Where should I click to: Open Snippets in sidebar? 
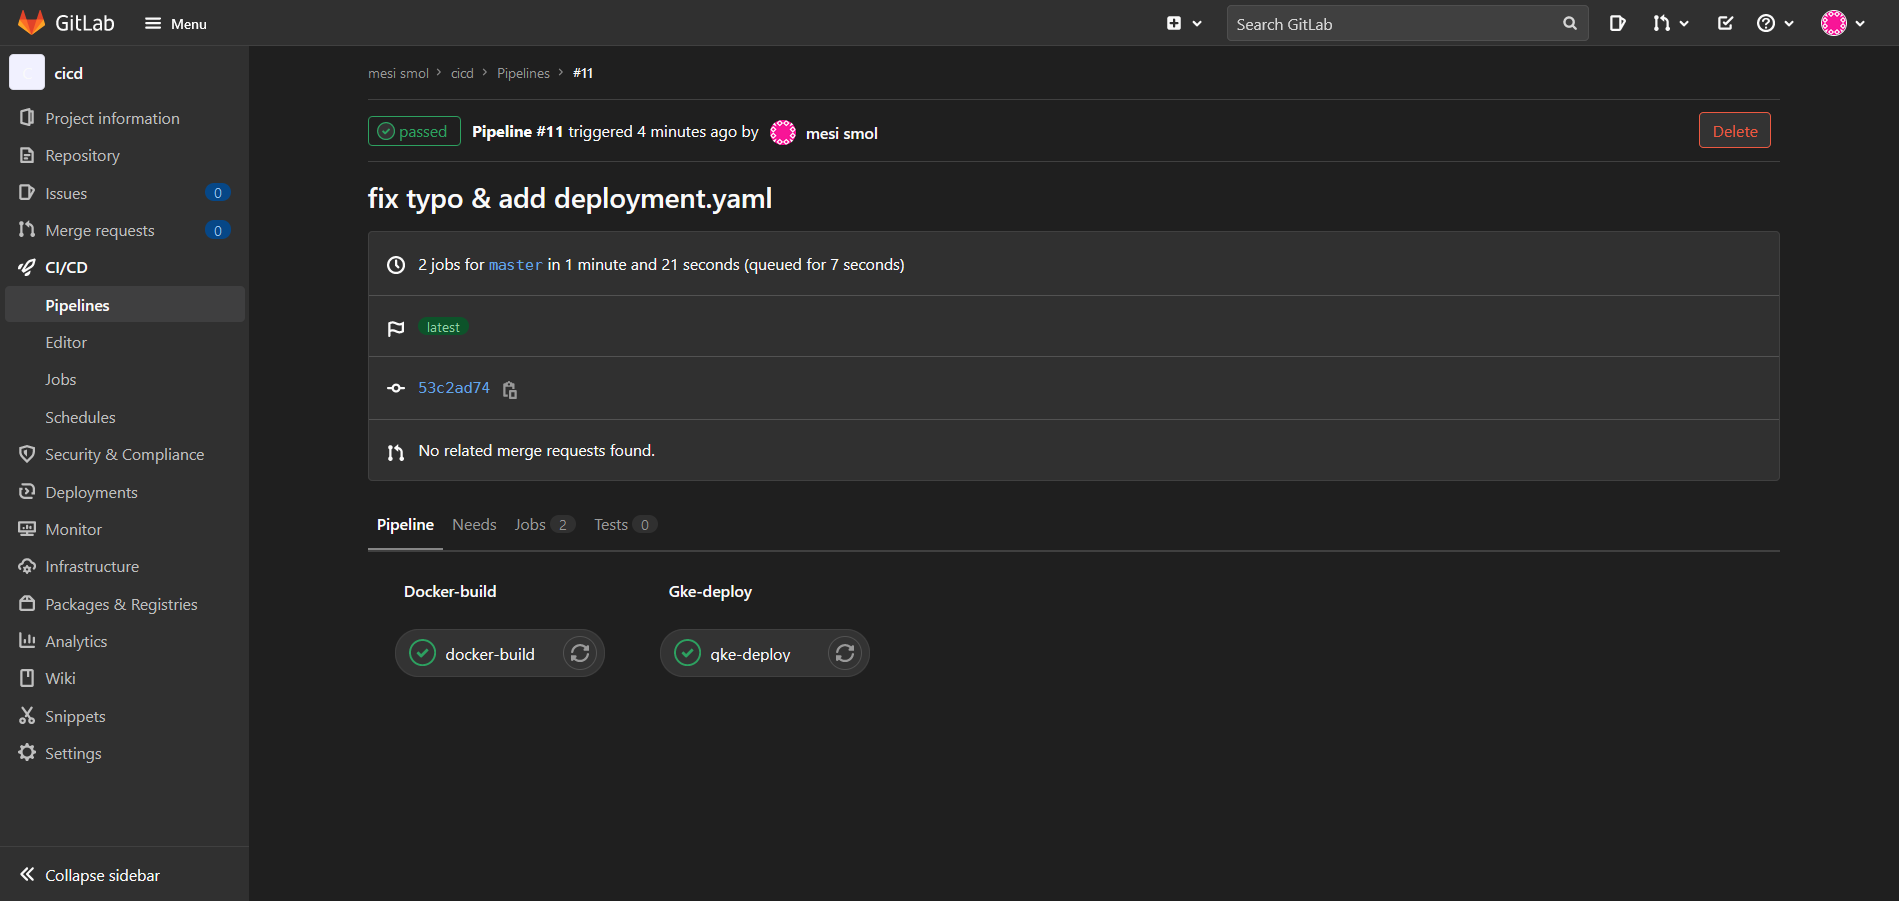tap(125, 716)
